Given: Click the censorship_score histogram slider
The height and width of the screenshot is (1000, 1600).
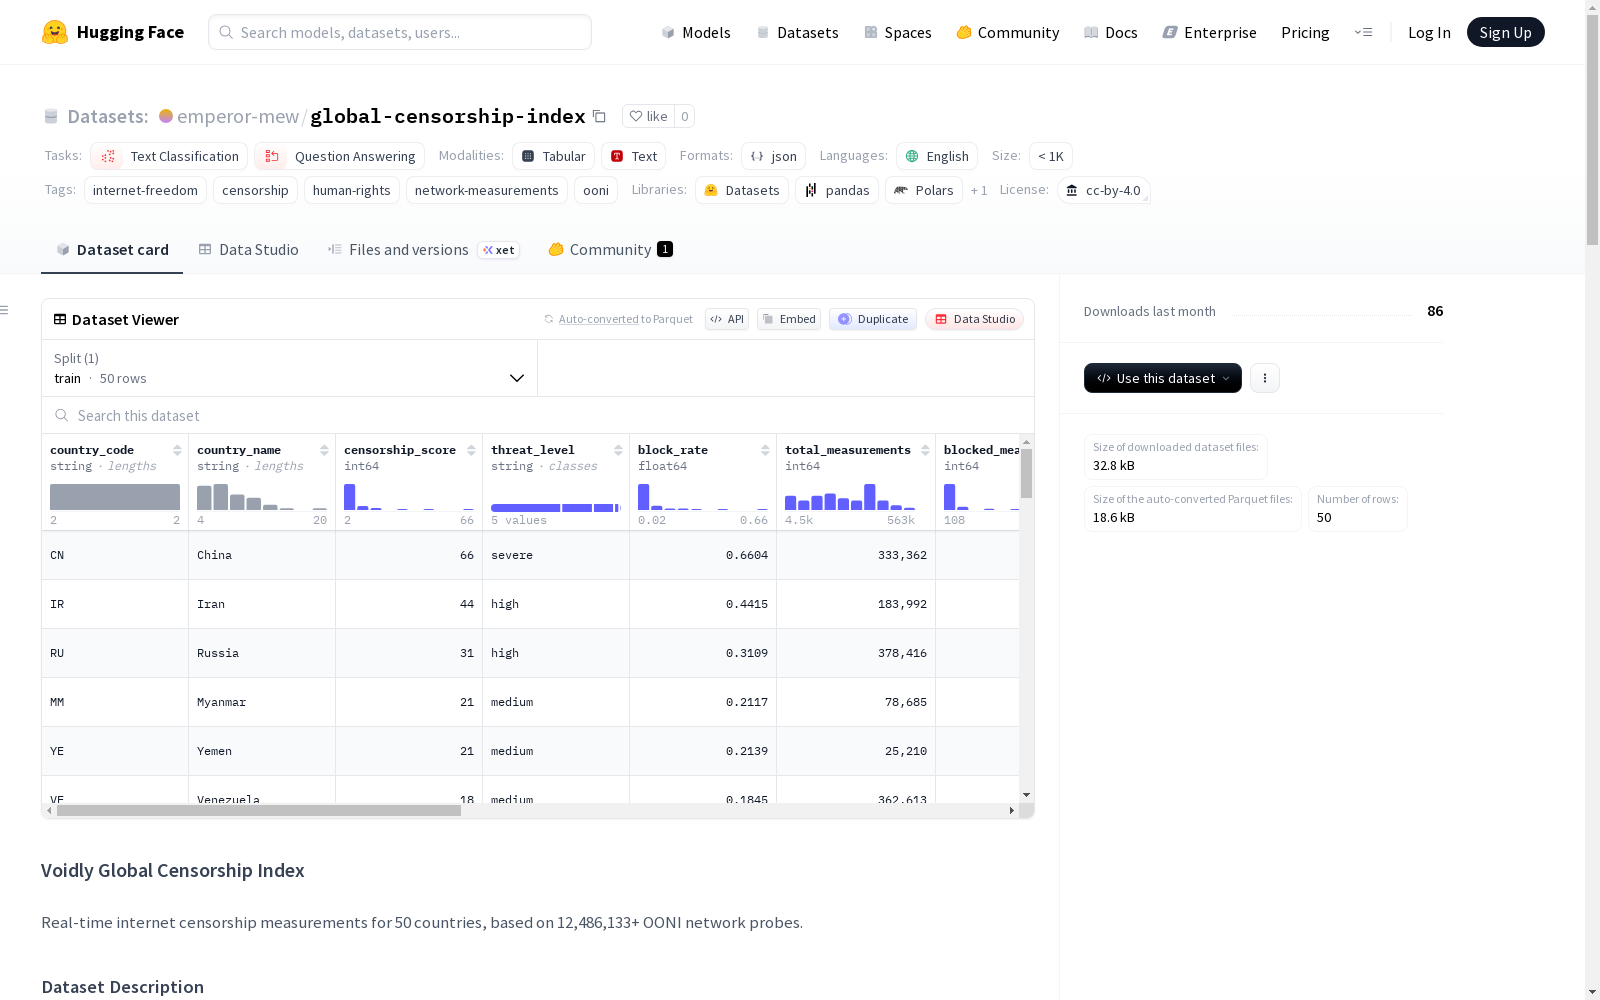Looking at the screenshot, I should coord(409,497).
